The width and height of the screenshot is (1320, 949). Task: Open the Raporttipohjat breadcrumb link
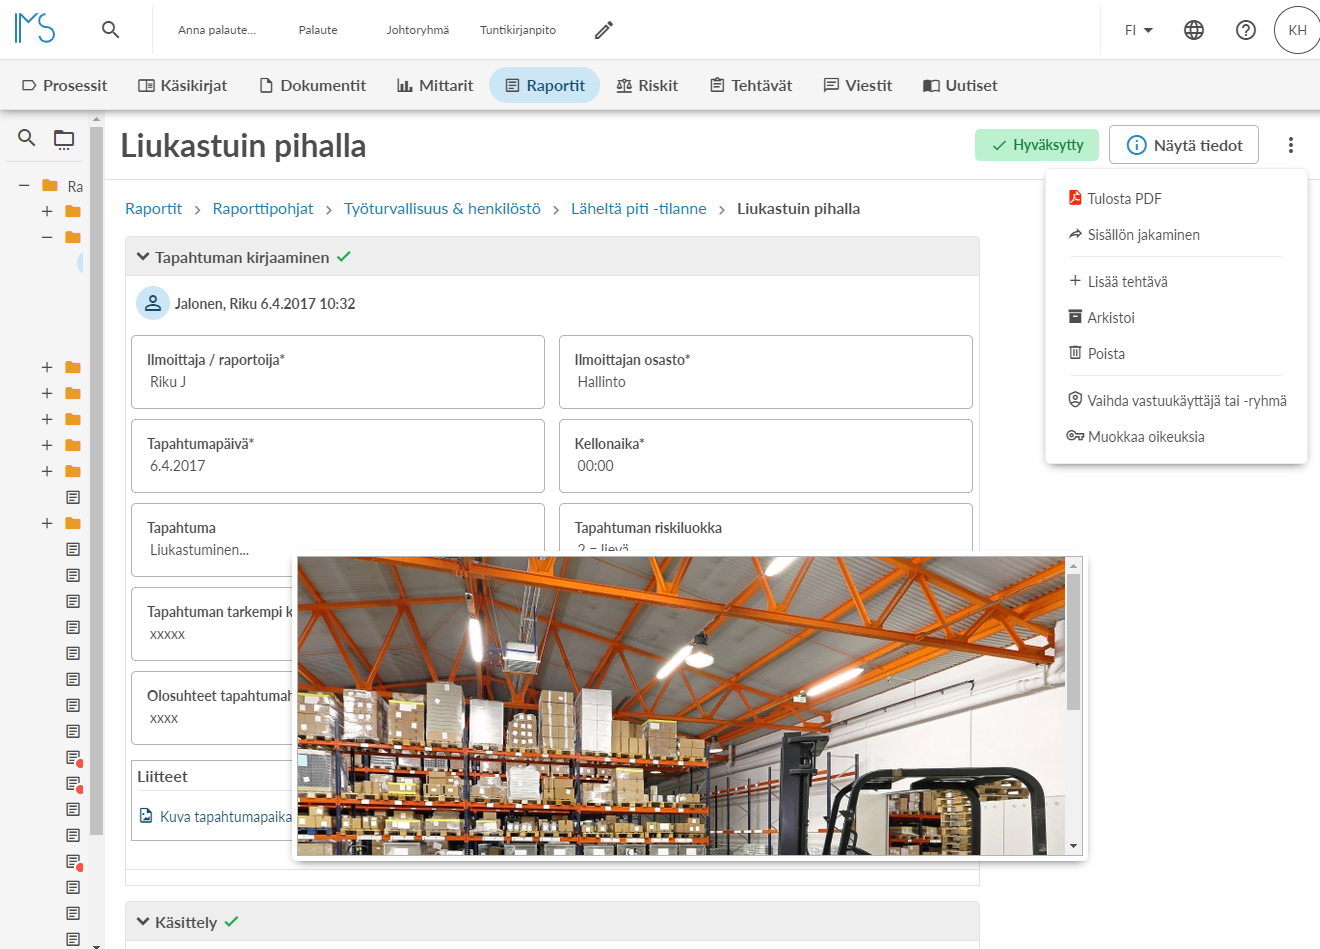click(x=263, y=208)
